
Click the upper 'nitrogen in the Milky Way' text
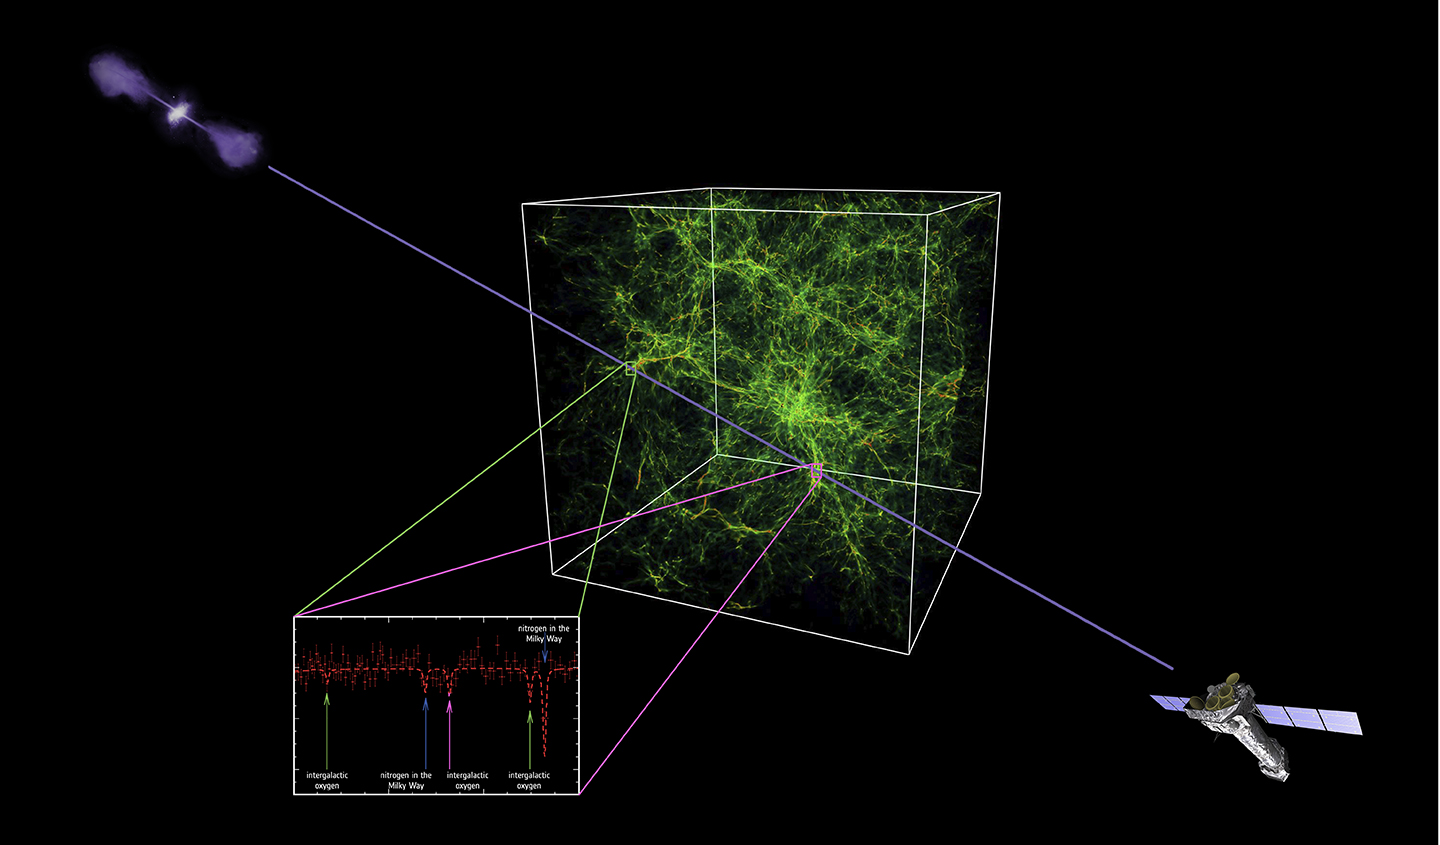point(544,632)
